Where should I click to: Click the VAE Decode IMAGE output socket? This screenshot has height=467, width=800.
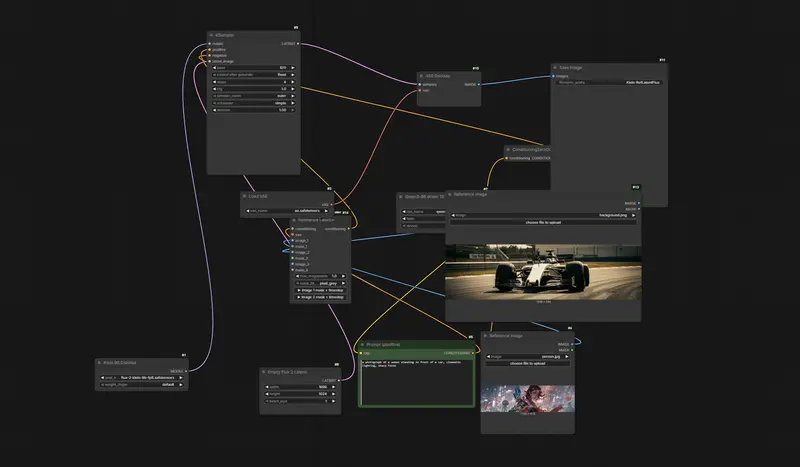click(x=479, y=85)
